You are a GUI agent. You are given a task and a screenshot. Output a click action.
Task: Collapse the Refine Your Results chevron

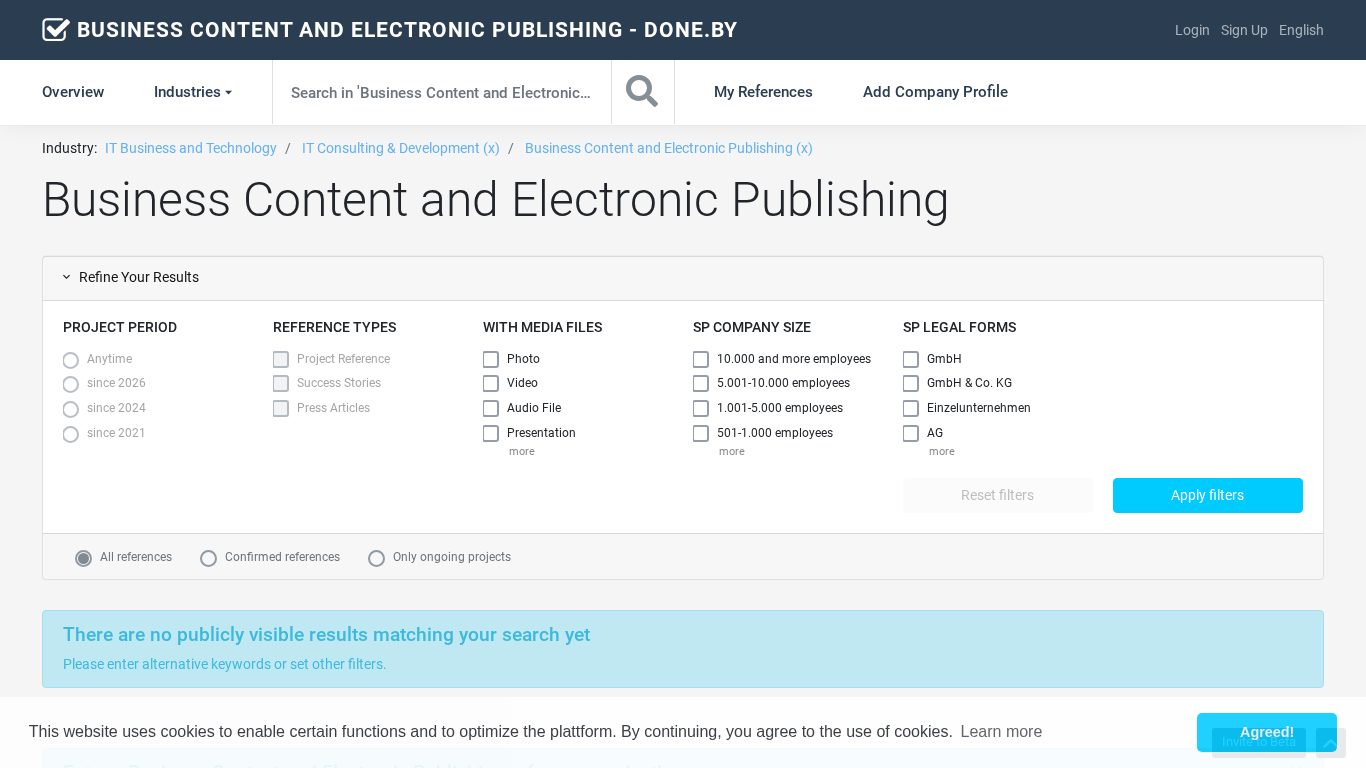pos(67,278)
